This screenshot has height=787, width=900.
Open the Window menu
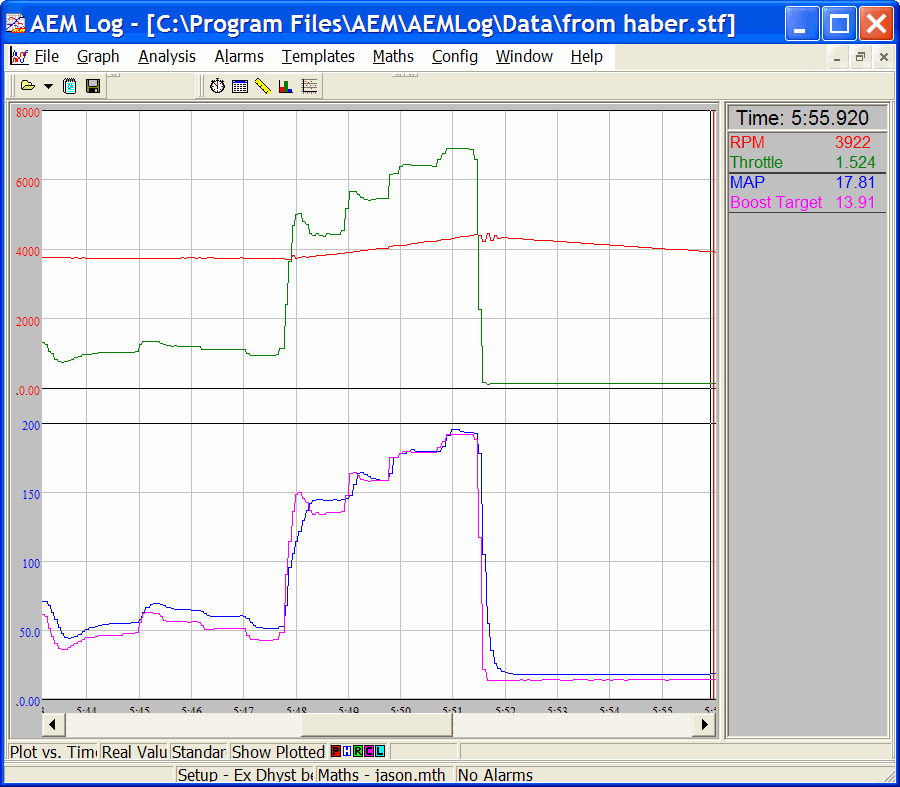524,56
